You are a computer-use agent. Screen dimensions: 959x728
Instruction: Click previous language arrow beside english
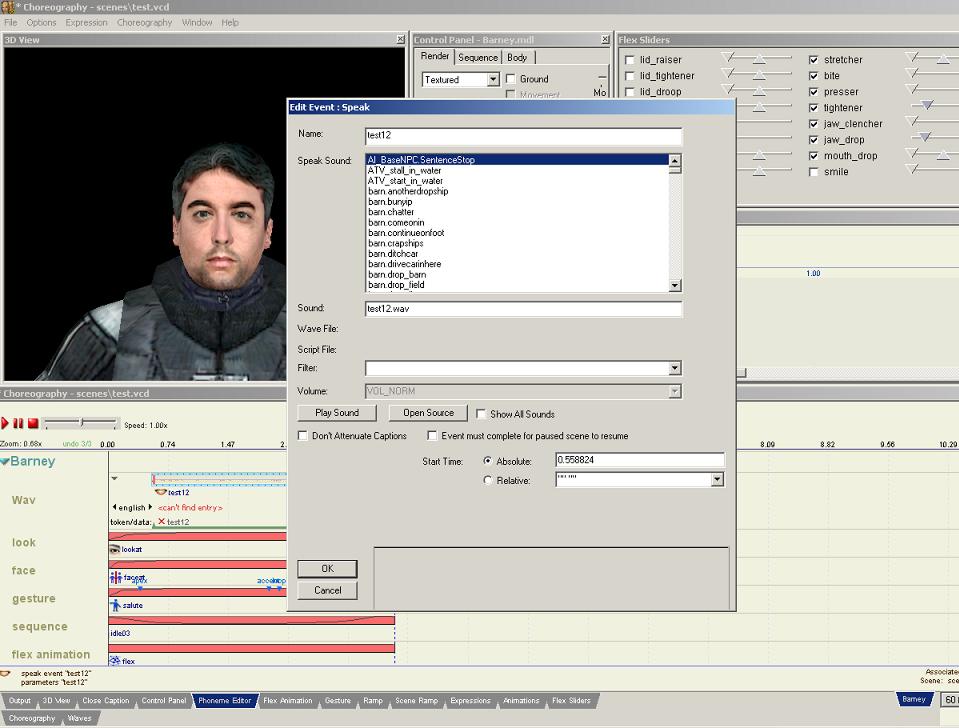114,507
